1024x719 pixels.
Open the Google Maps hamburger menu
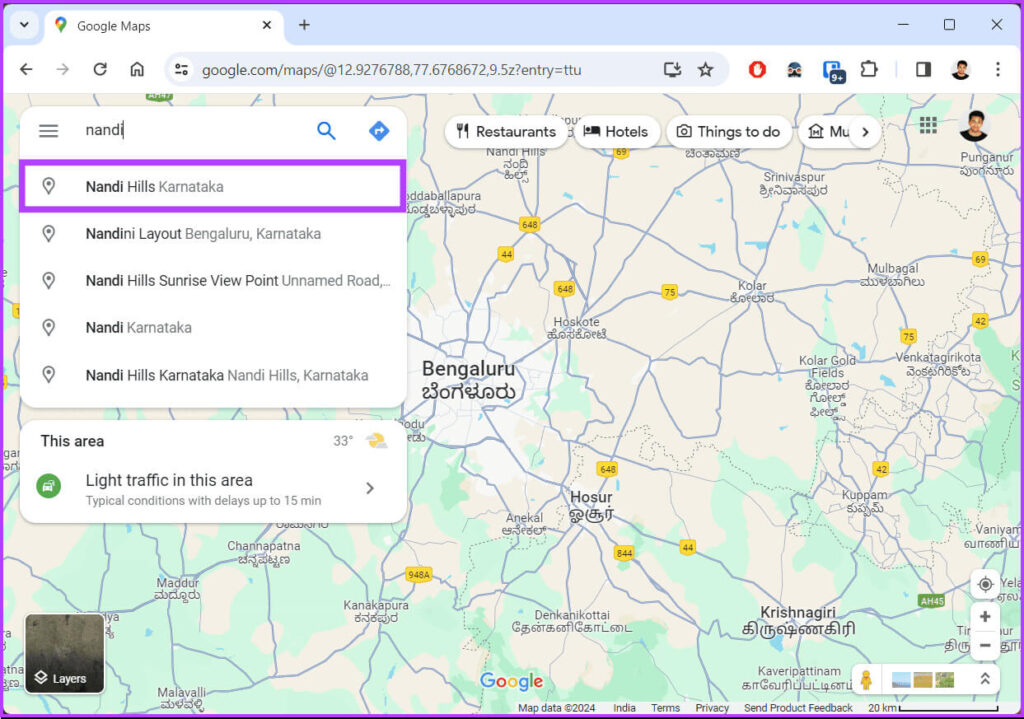coord(48,130)
